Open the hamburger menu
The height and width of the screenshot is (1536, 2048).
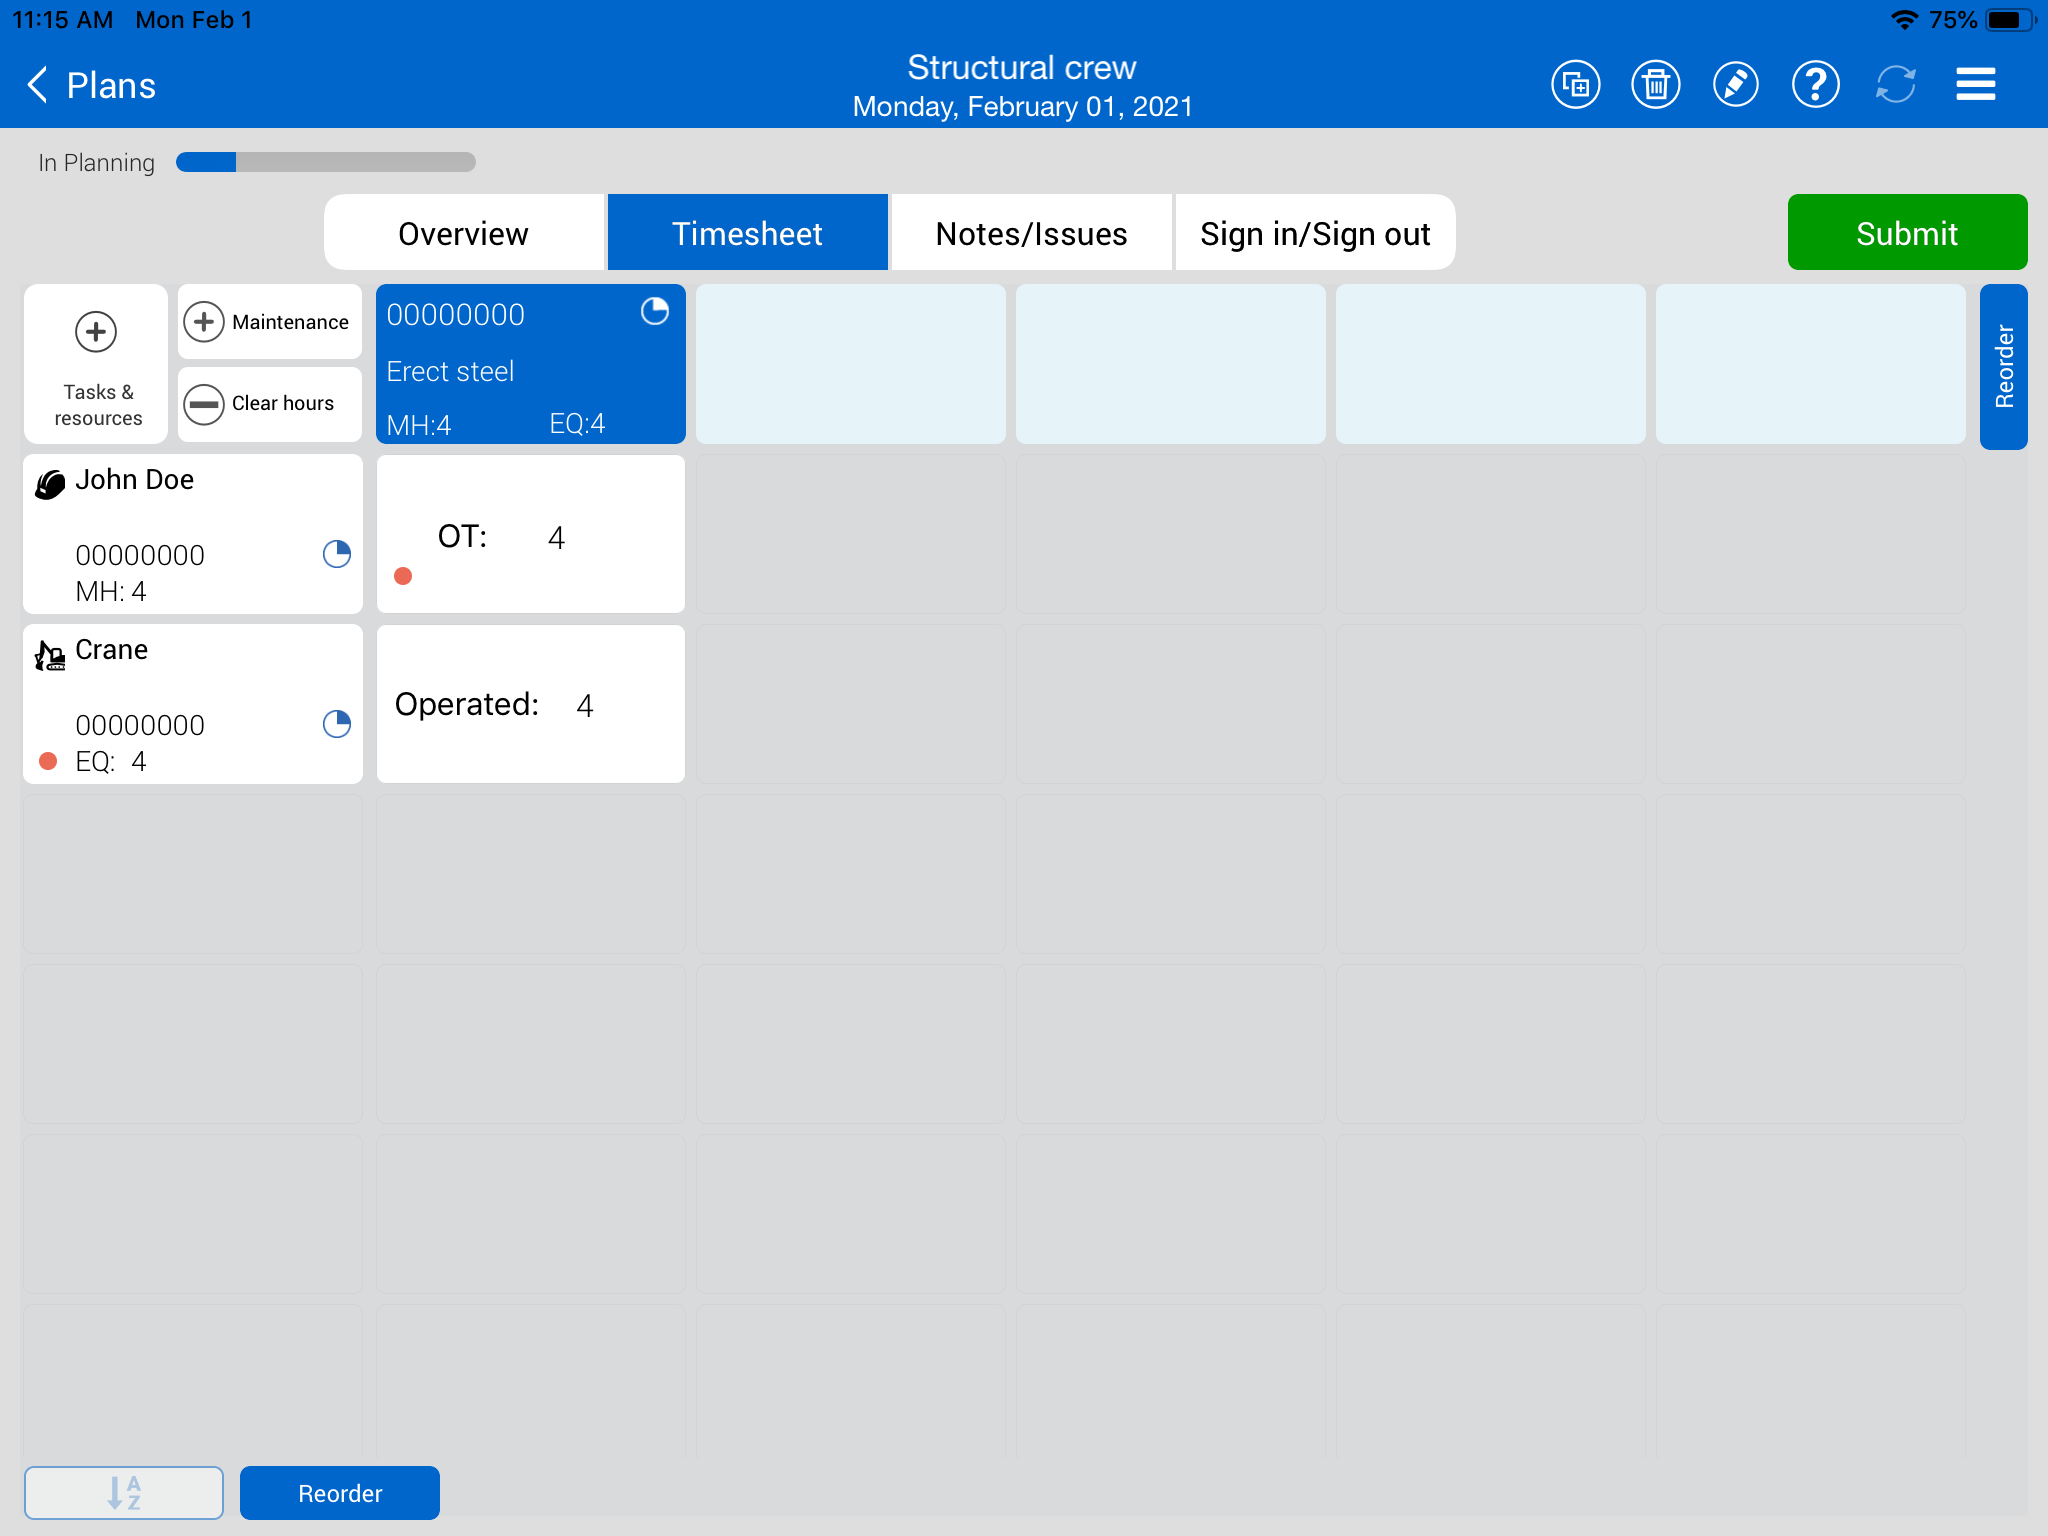point(1975,85)
